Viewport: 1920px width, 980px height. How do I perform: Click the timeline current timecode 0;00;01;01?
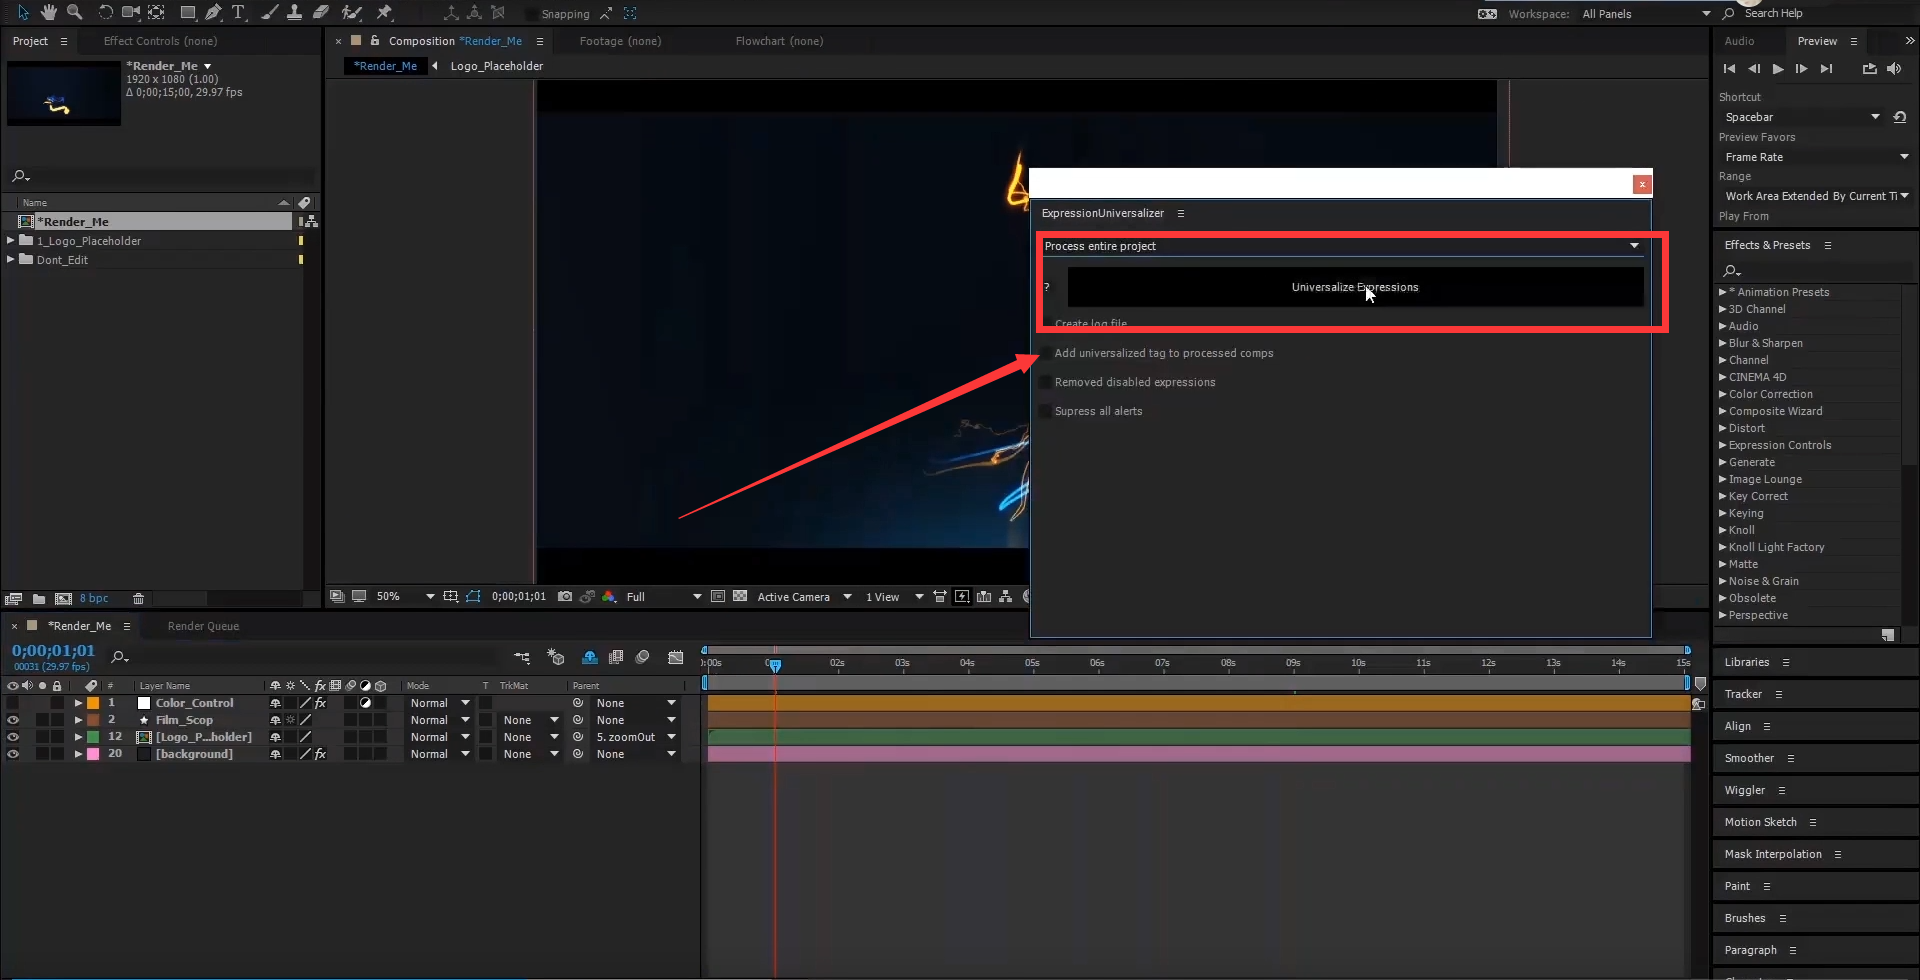[x=53, y=651]
